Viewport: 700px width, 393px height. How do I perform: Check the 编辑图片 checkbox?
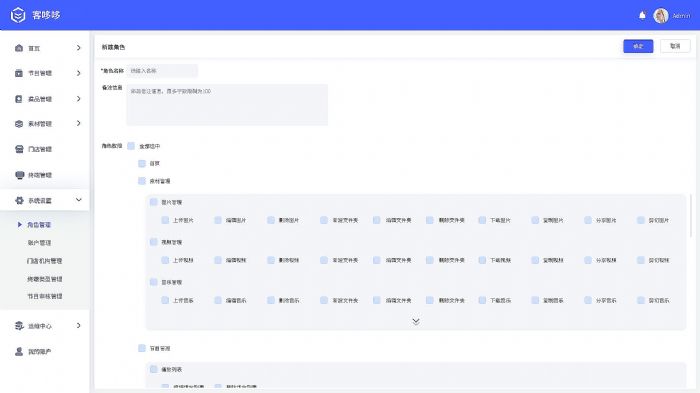coord(218,220)
